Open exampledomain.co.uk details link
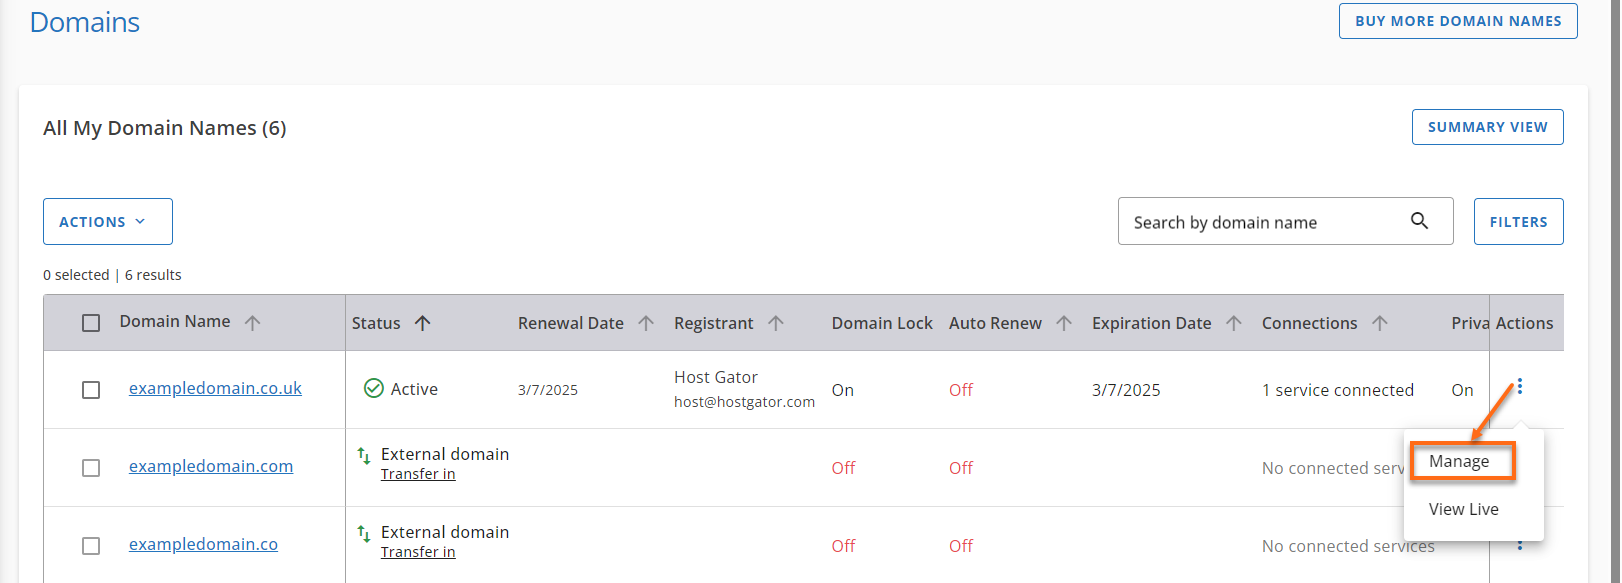This screenshot has width=1622, height=583. tap(214, 387)
